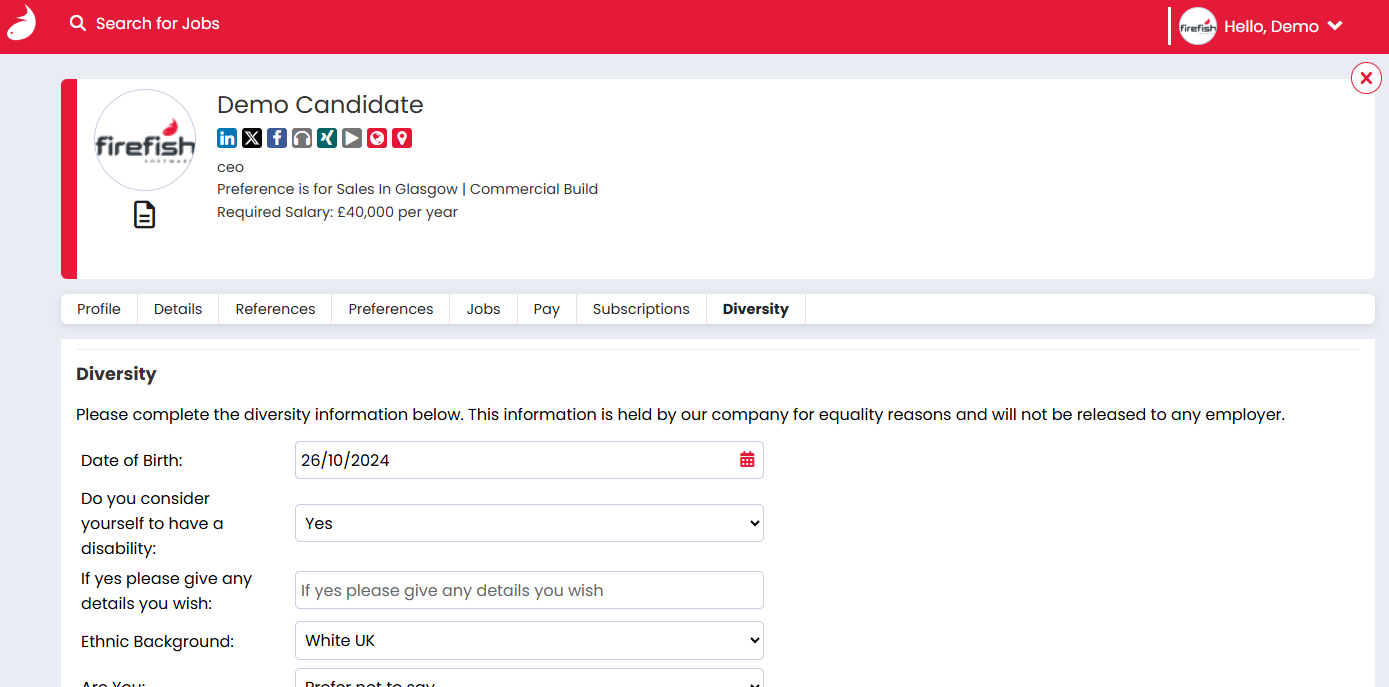
Task: Open the Ethnic Background dropdown
Action: point(529,640)
